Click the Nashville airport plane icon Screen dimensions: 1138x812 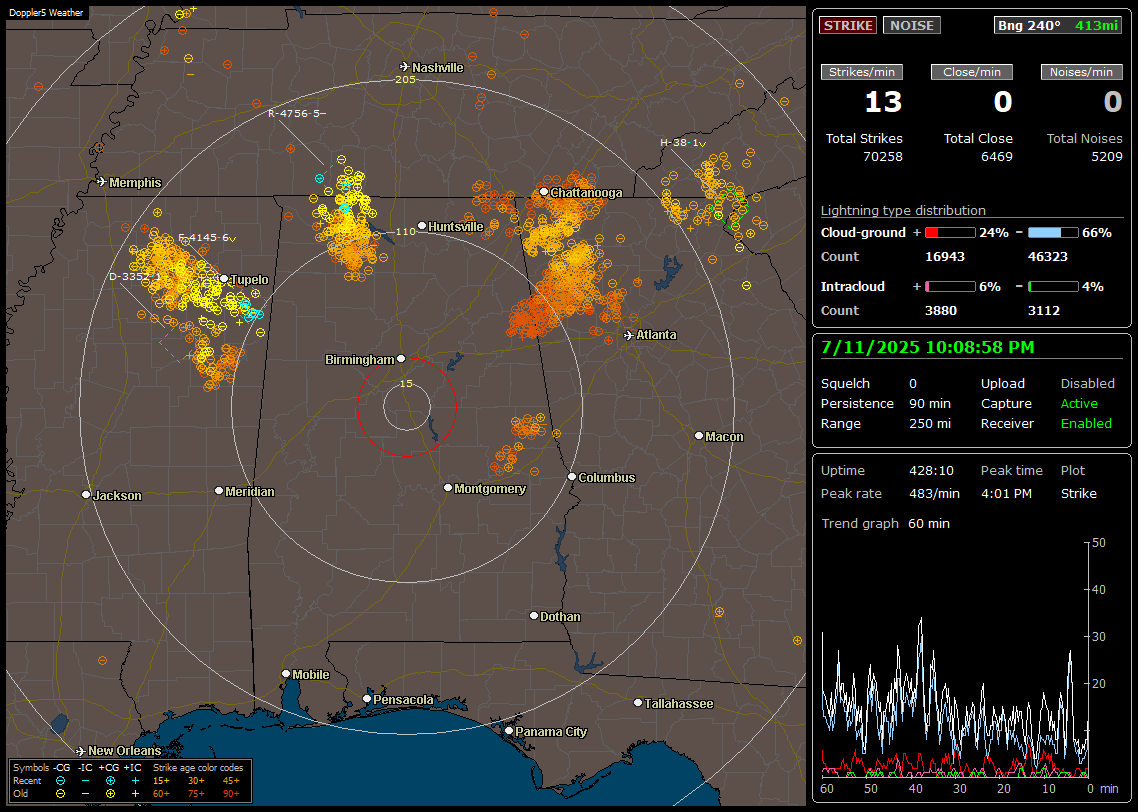[405, 67]
